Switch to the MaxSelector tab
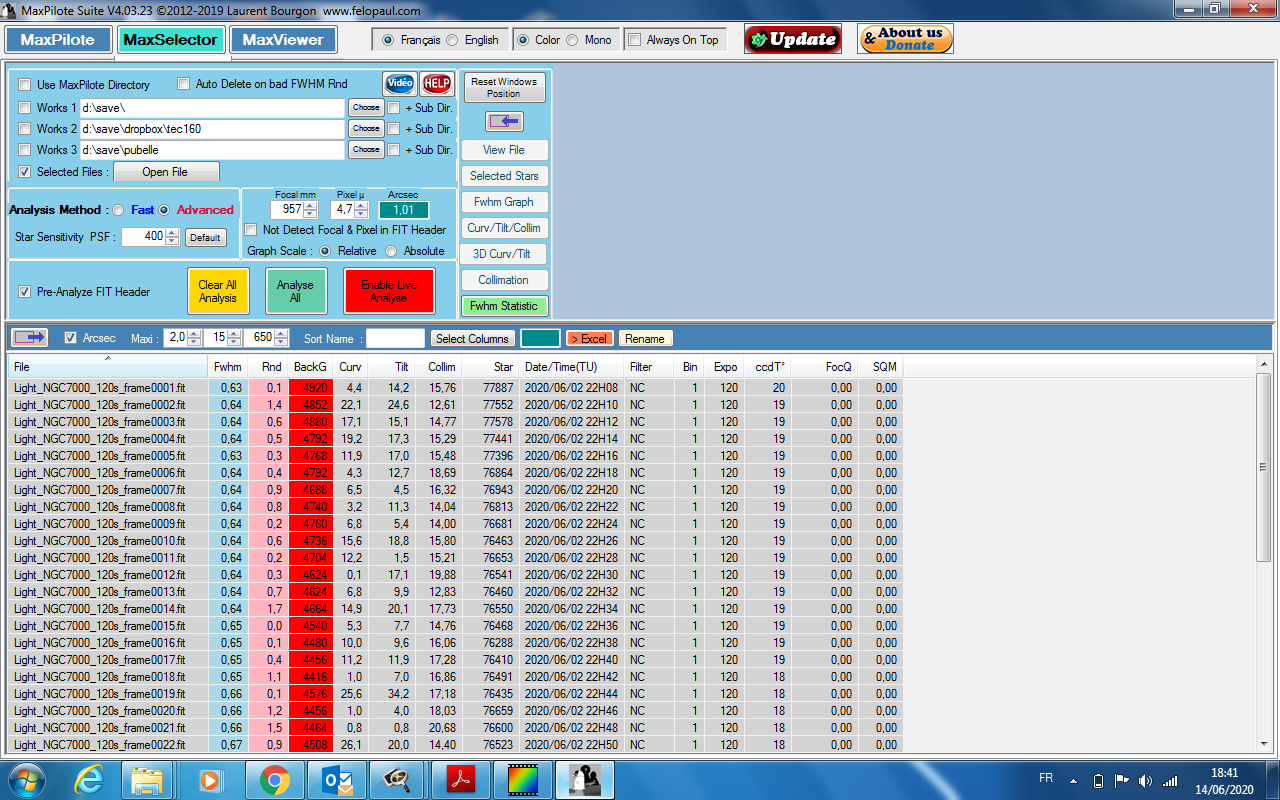The width and height of the screenshot is (1280, 800). pyautogui.click(x=170, y=40)
